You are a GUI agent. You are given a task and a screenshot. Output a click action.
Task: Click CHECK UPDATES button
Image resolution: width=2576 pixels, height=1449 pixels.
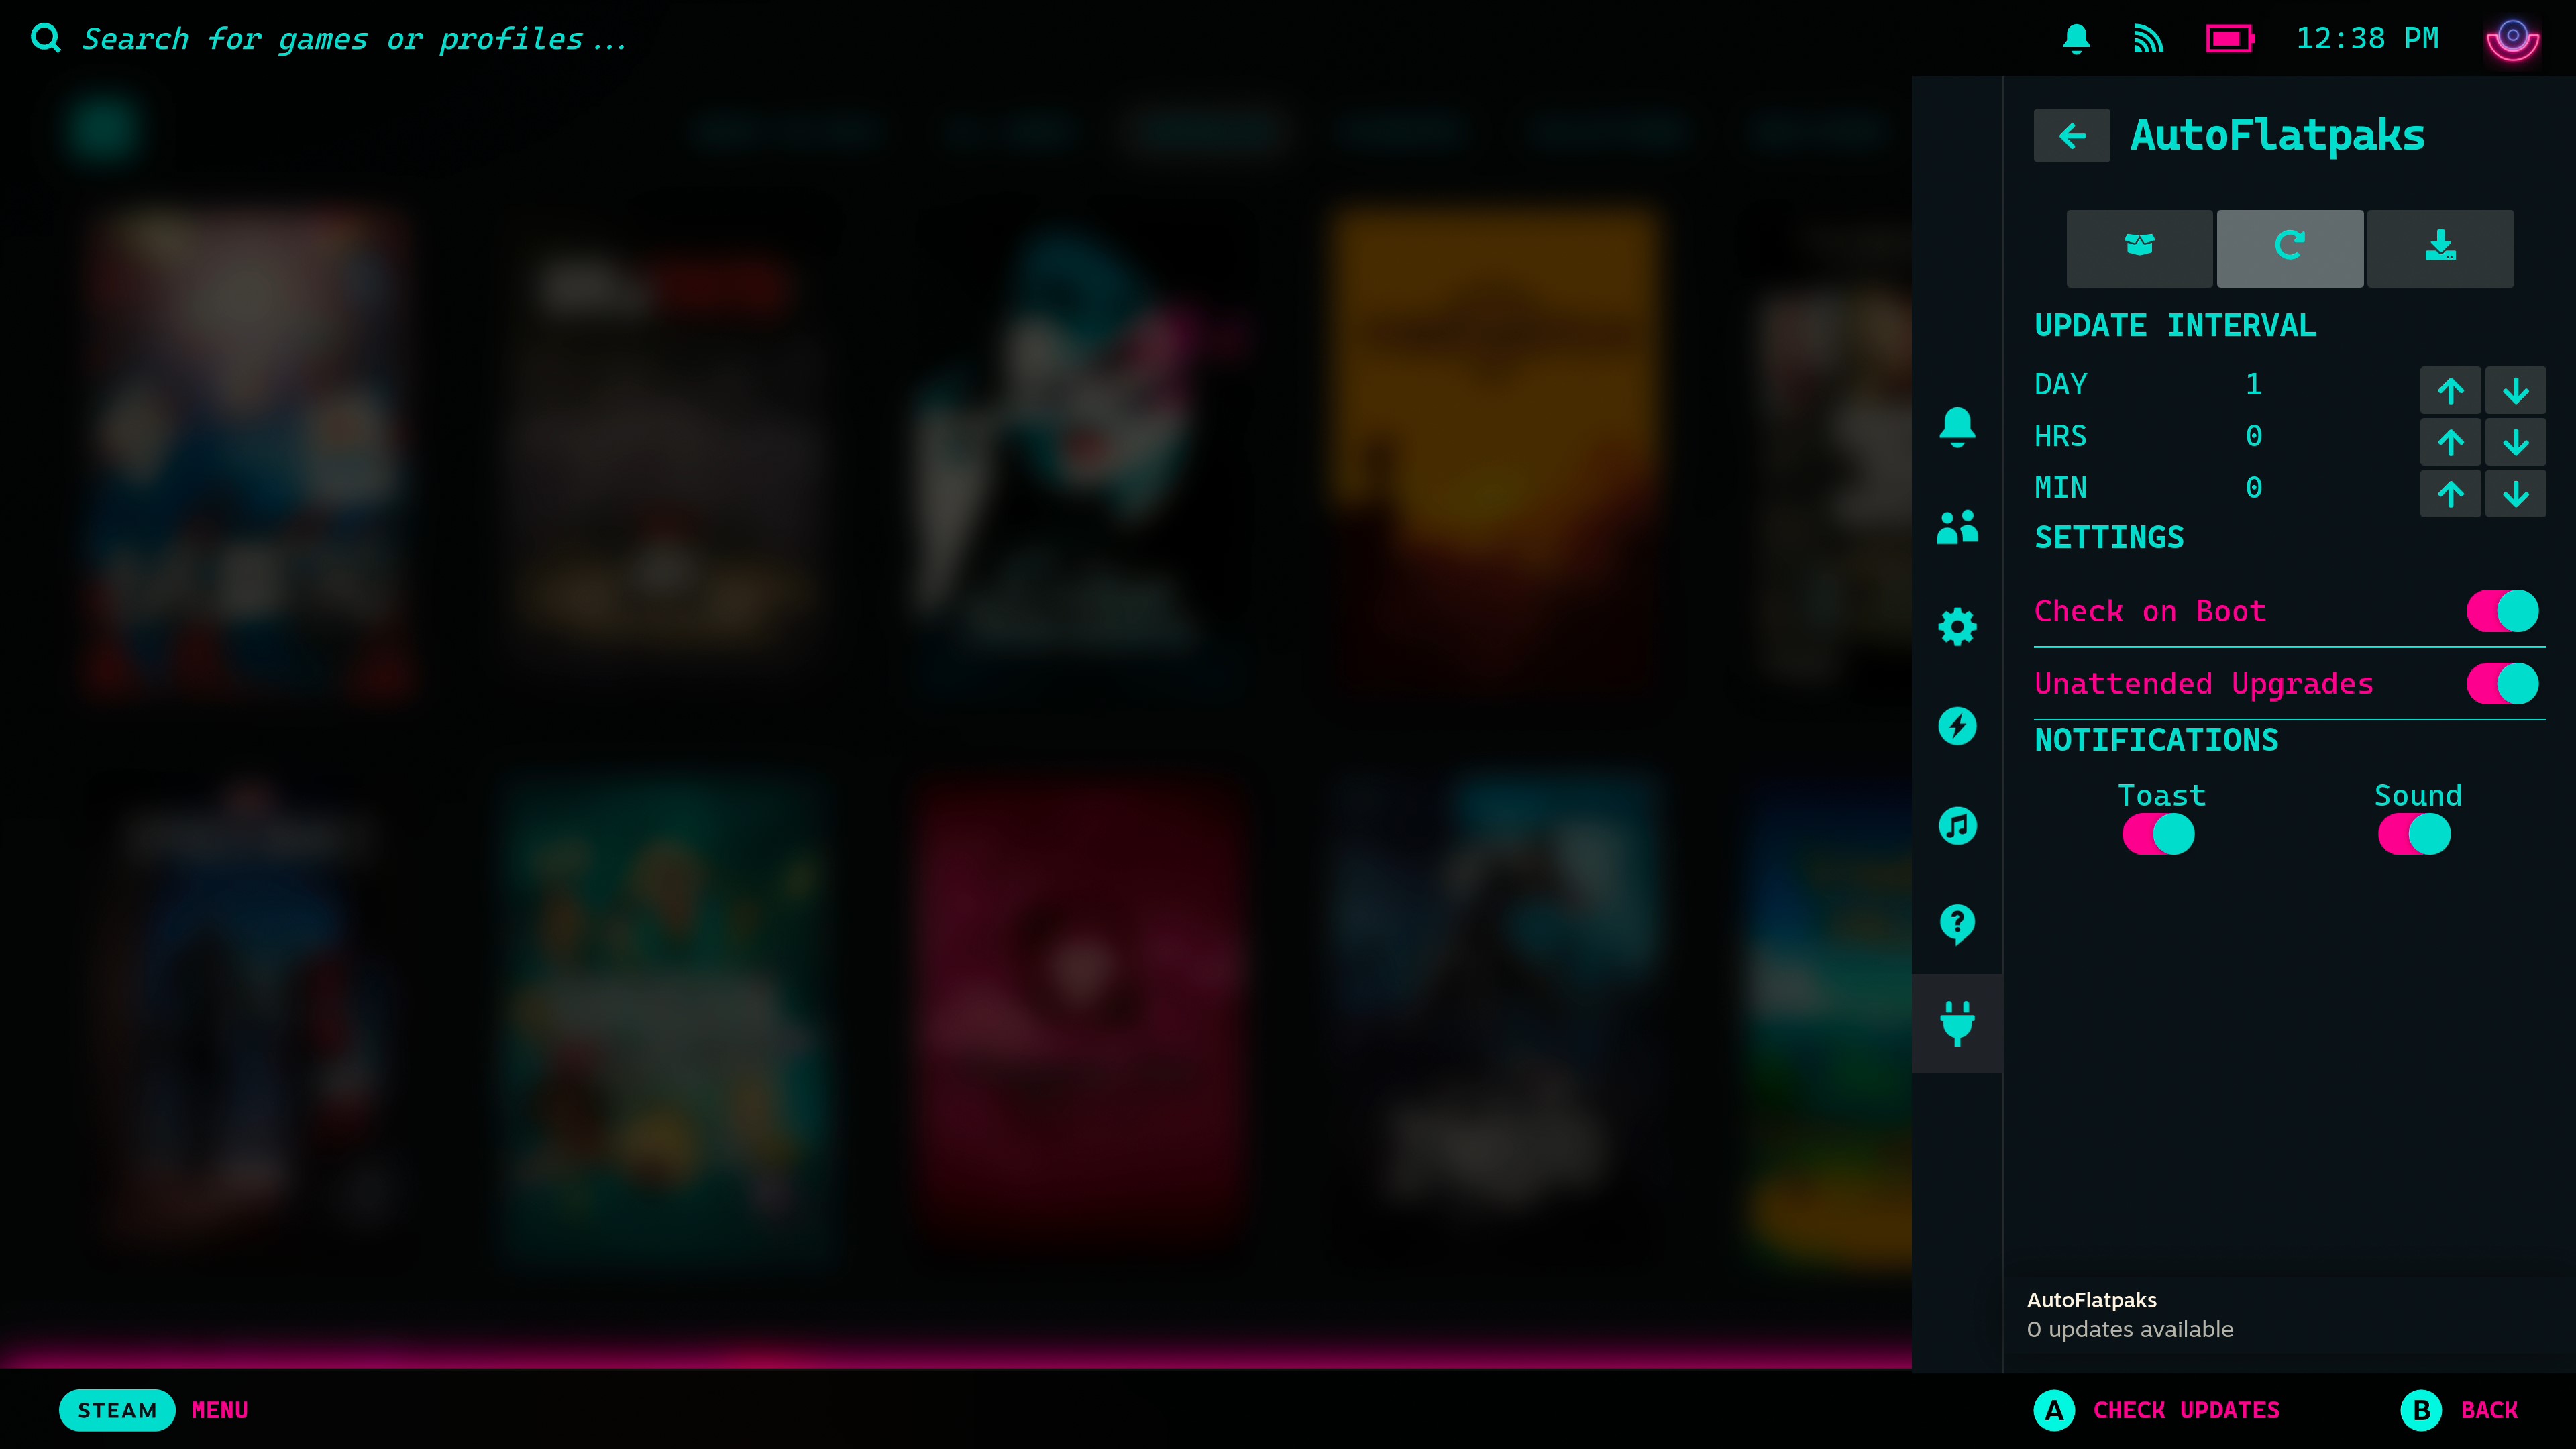pos(2159,1410)
